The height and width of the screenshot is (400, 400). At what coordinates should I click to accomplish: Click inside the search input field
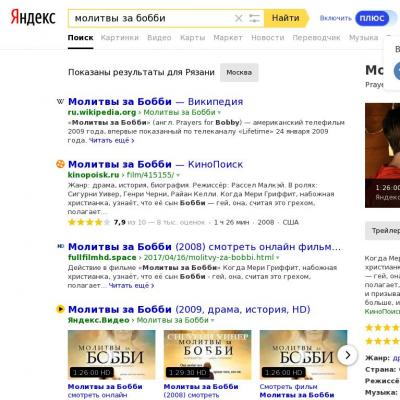pyautogui.click(x=150, y=18)
